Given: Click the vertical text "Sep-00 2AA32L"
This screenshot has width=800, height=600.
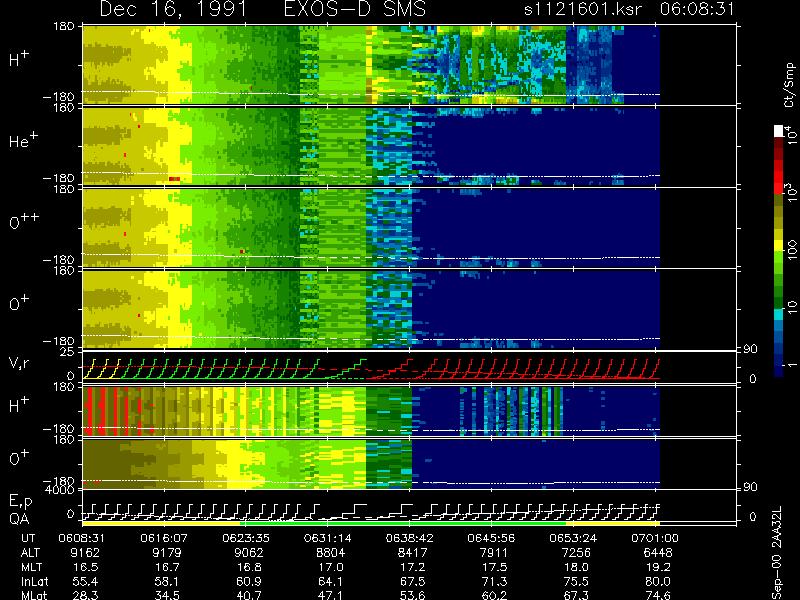Looking at the screenshot, I should point(777,552).
